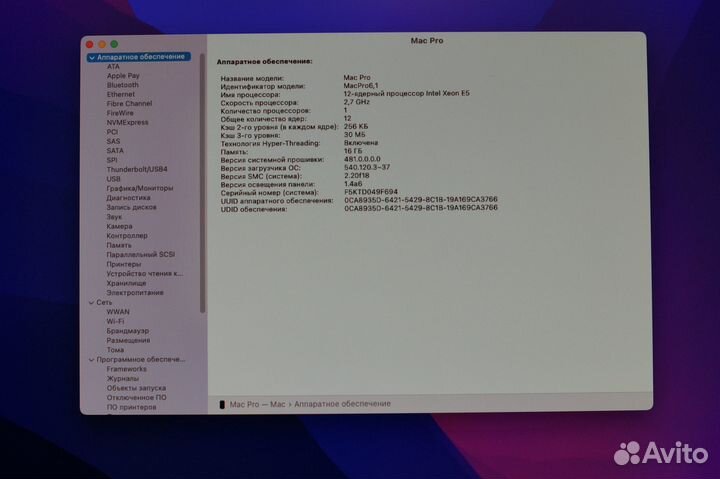This screenshot has width=720, height=479.
Task: Click SMC version '2.20f18'
Action: tap(357, 175)
